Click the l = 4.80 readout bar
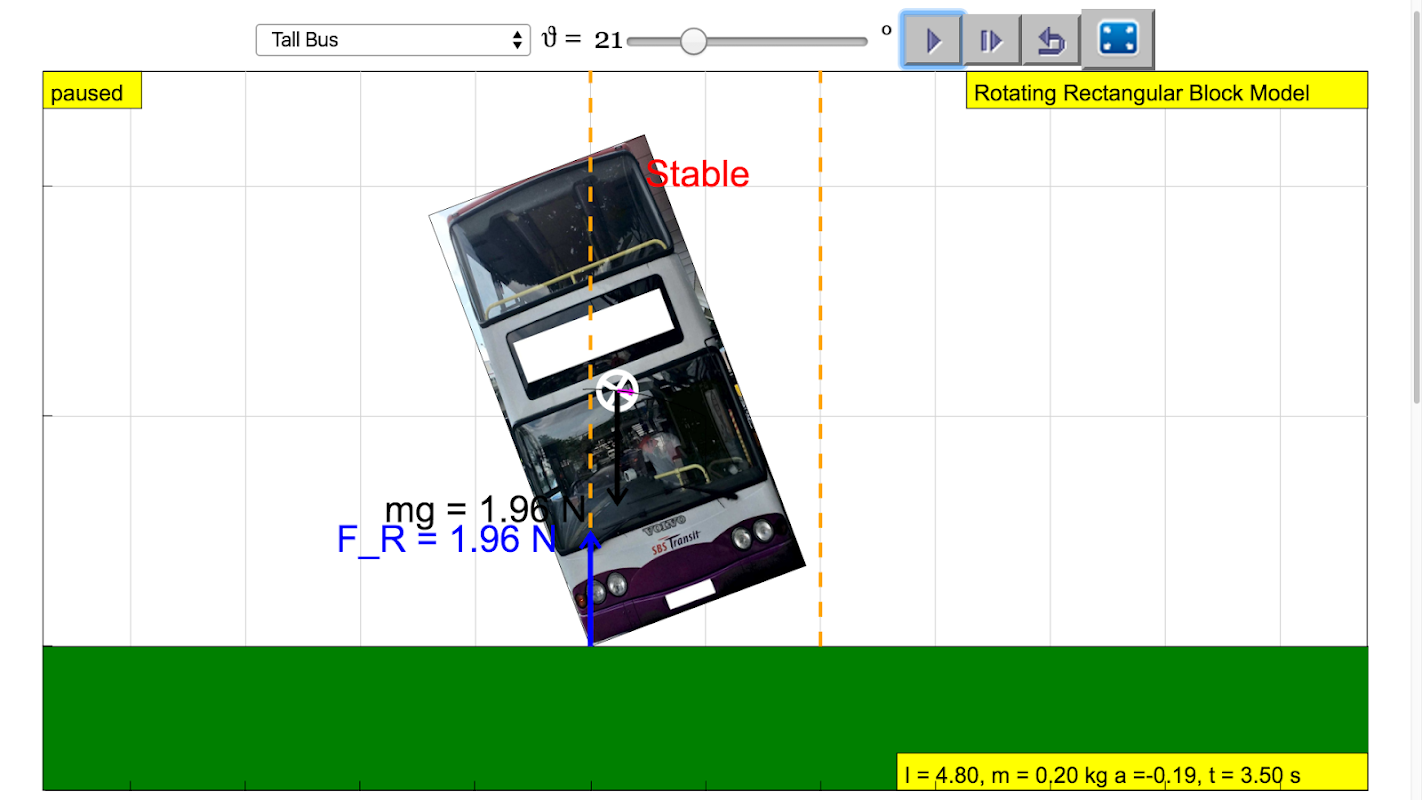Viewport: 1422px width, 800px height. (x=1132, y=772)
